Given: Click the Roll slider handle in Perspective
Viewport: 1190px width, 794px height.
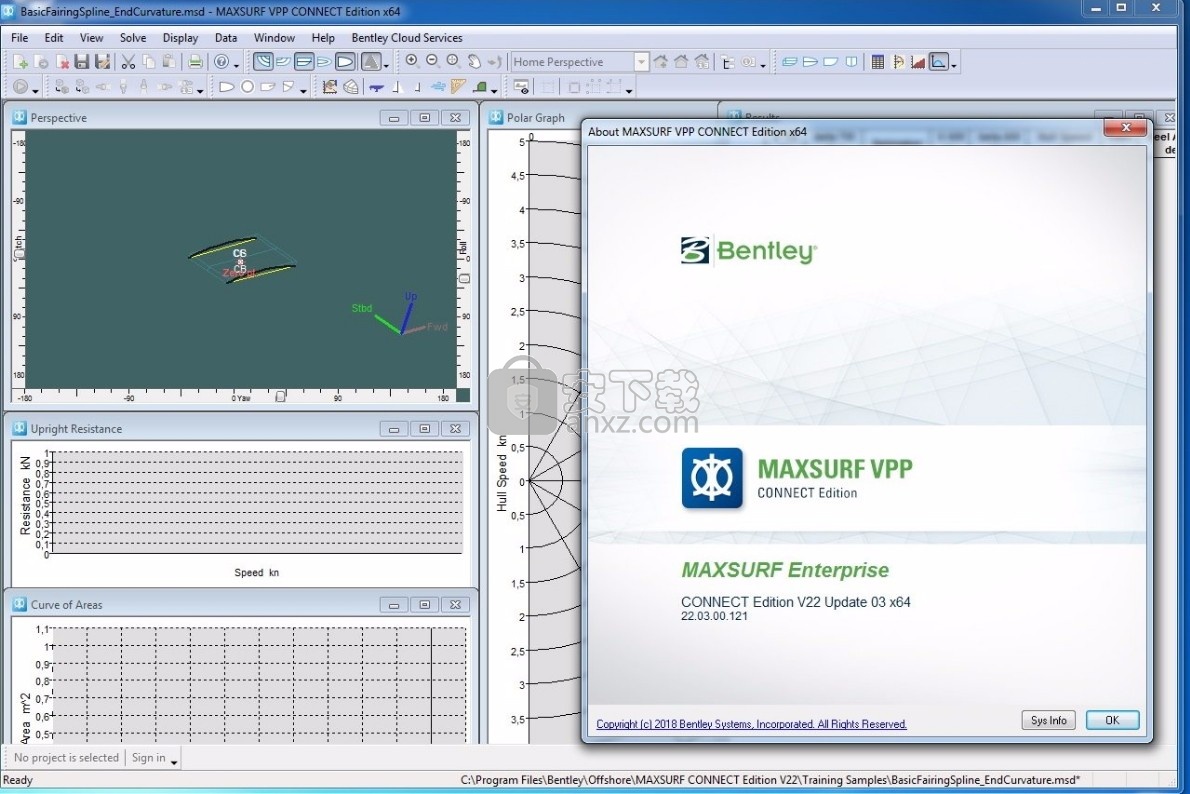Looking at the screenshot, I should (464, 279).
